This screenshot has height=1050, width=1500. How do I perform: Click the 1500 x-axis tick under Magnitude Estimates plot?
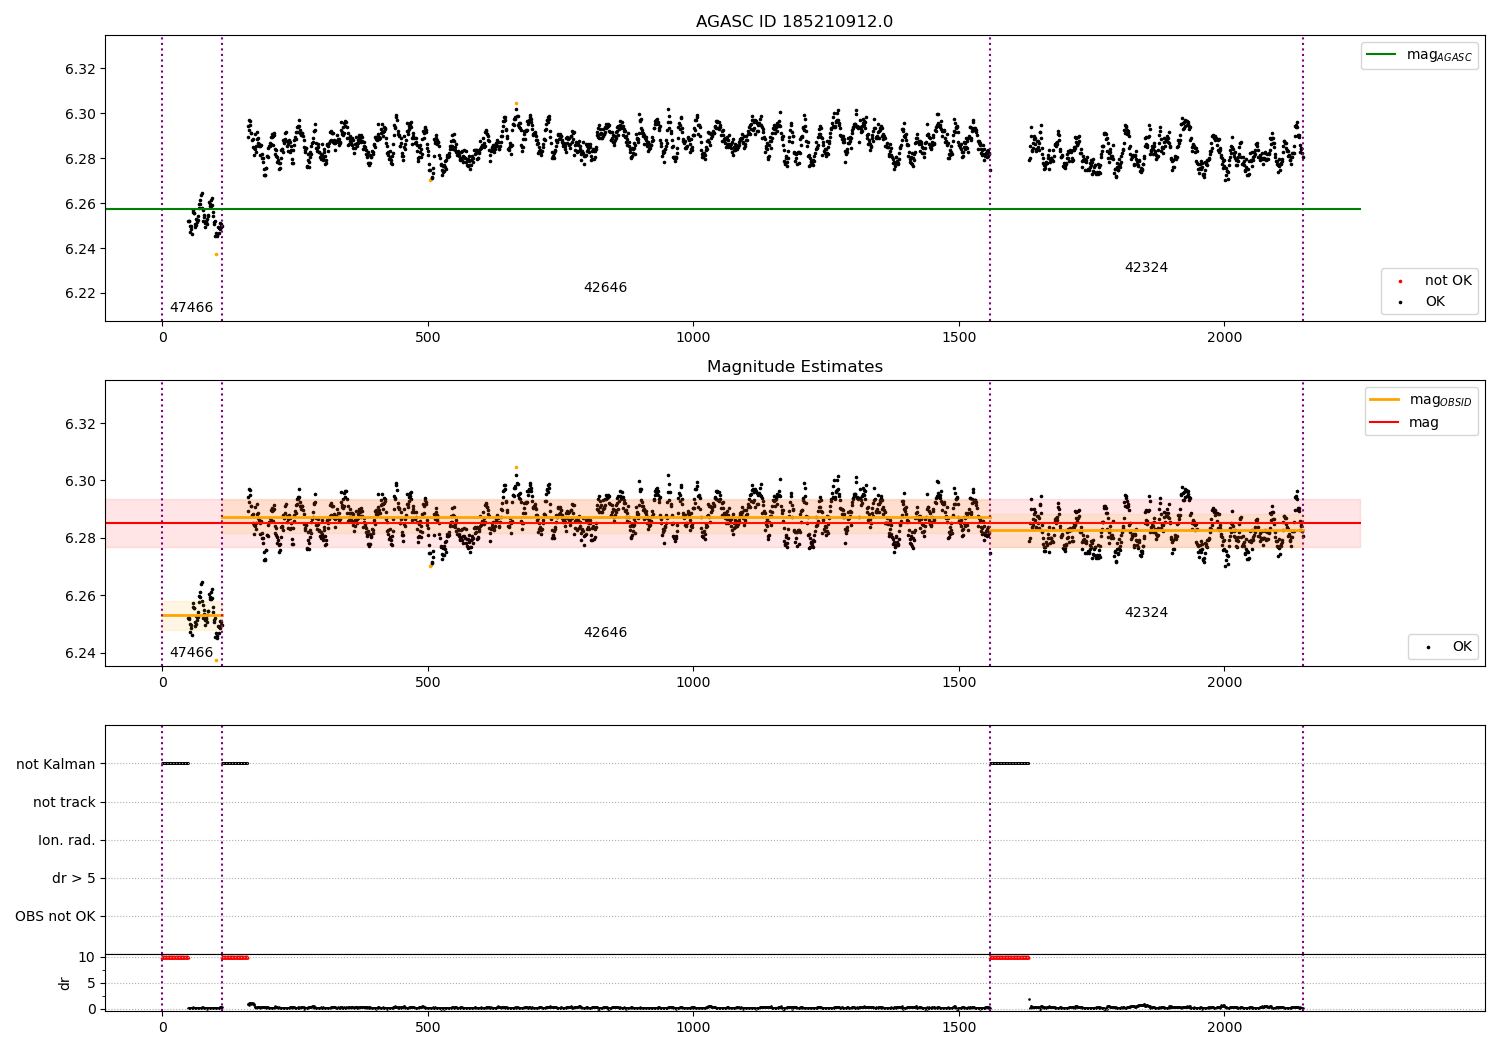click(958, 682)
